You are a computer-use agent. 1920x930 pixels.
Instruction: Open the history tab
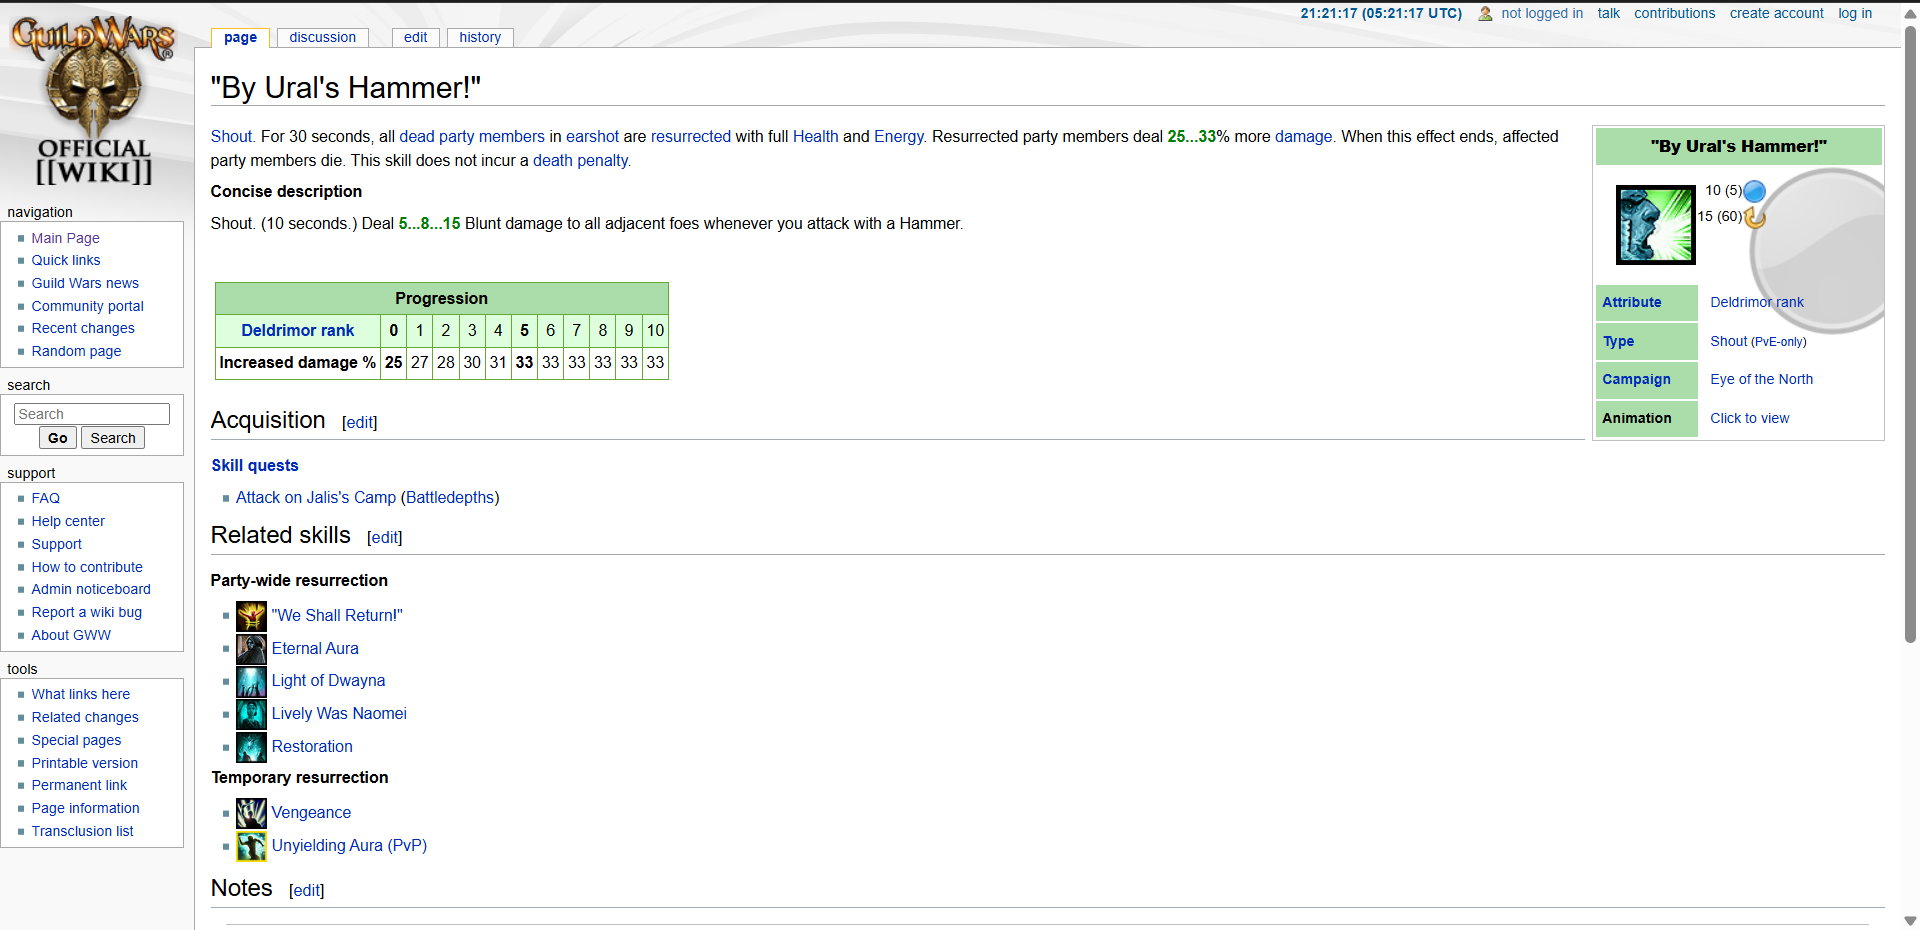click(x=480, y=37)
